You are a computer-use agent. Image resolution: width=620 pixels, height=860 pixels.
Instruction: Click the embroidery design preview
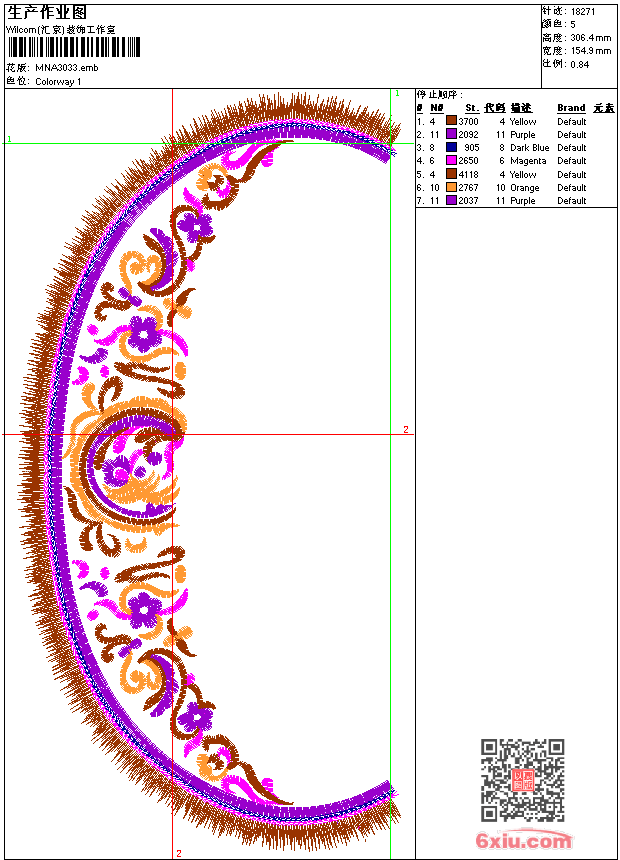pyautogui.click(x=211, y=472)
